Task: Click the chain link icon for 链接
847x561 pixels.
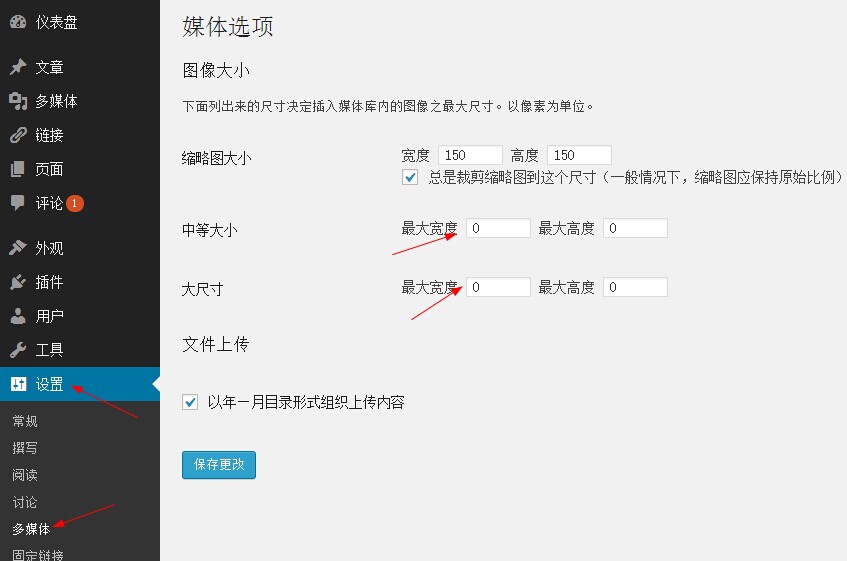Action: pyautogui.click(x=18, y=135)
